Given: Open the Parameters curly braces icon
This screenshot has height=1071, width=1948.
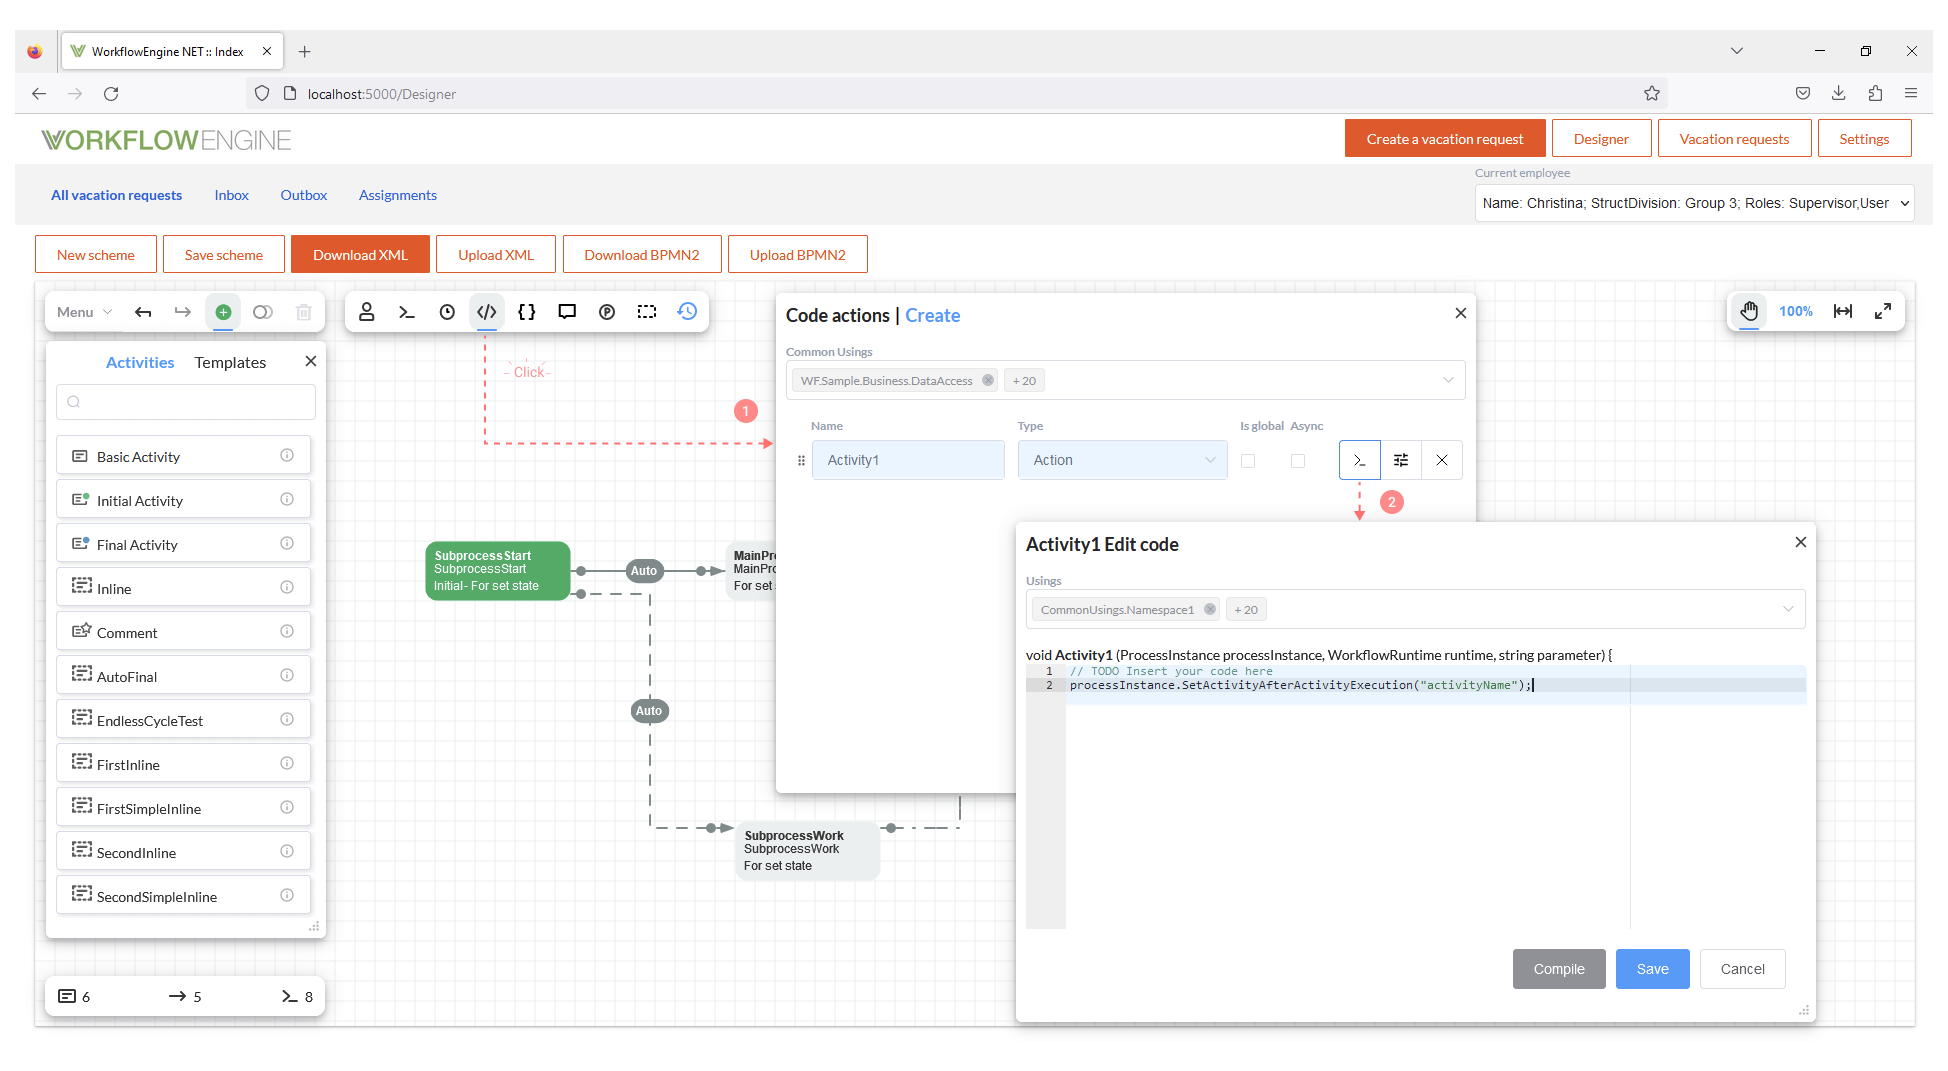Looking at the screenshot, I should point(527,312).
